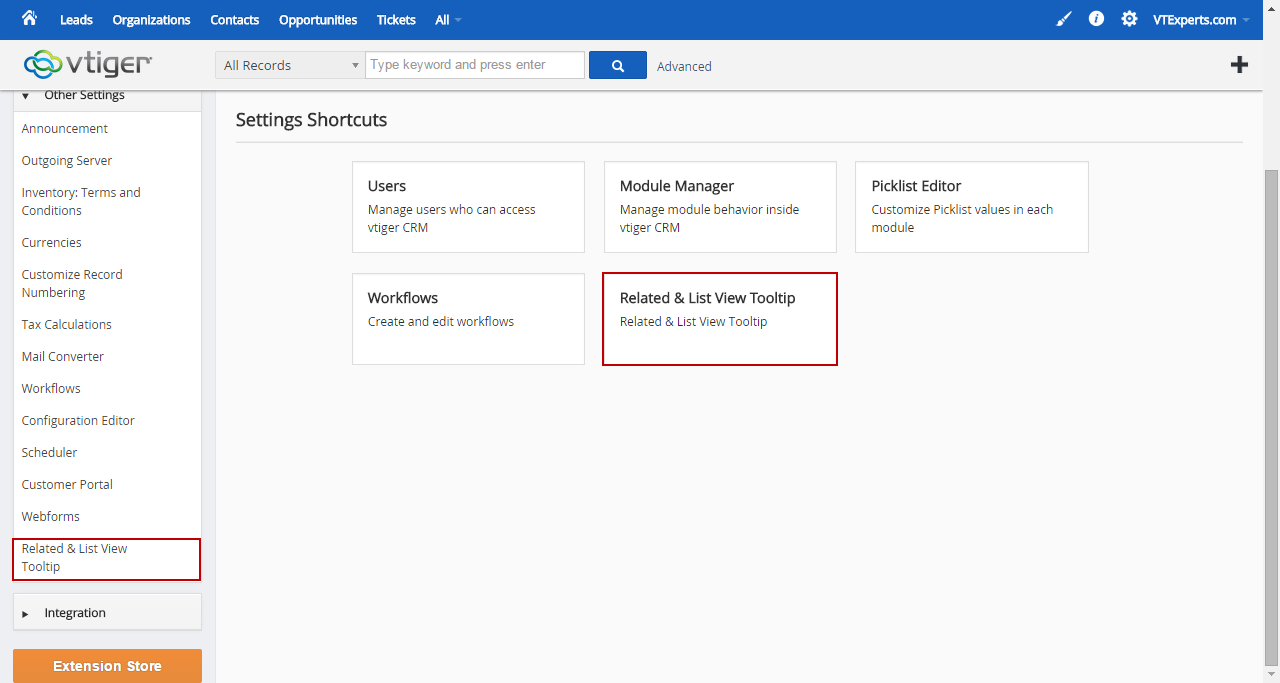Open Mail Converter settings
This screenshot has width=1280, height=683.
(x=63, y=357)
